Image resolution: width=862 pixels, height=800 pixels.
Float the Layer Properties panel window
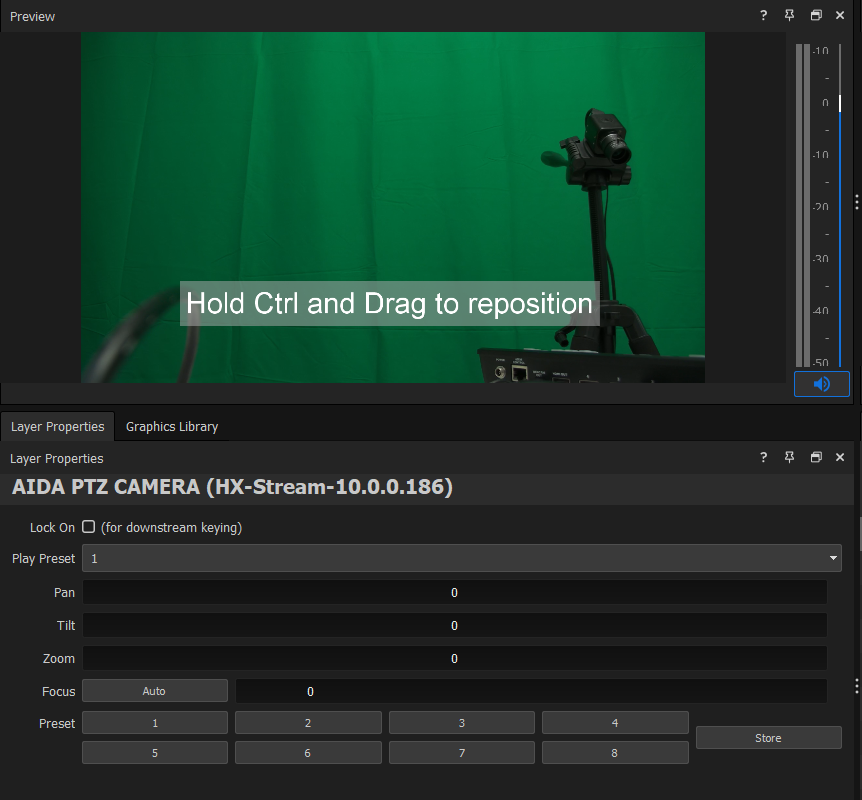pos(816,458)
